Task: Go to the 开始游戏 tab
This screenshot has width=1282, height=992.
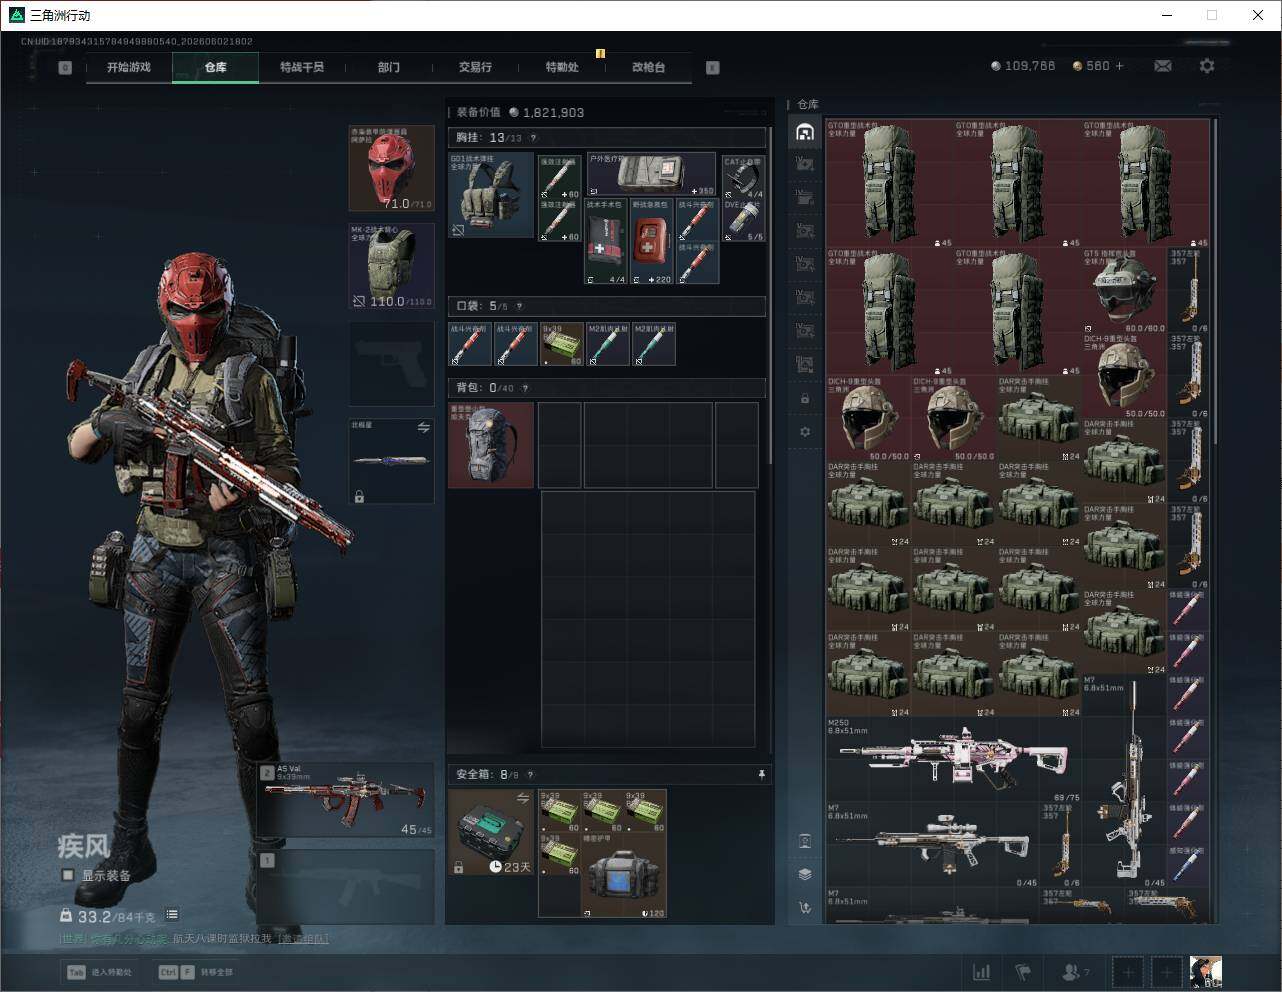Action: tap(129, 67)
